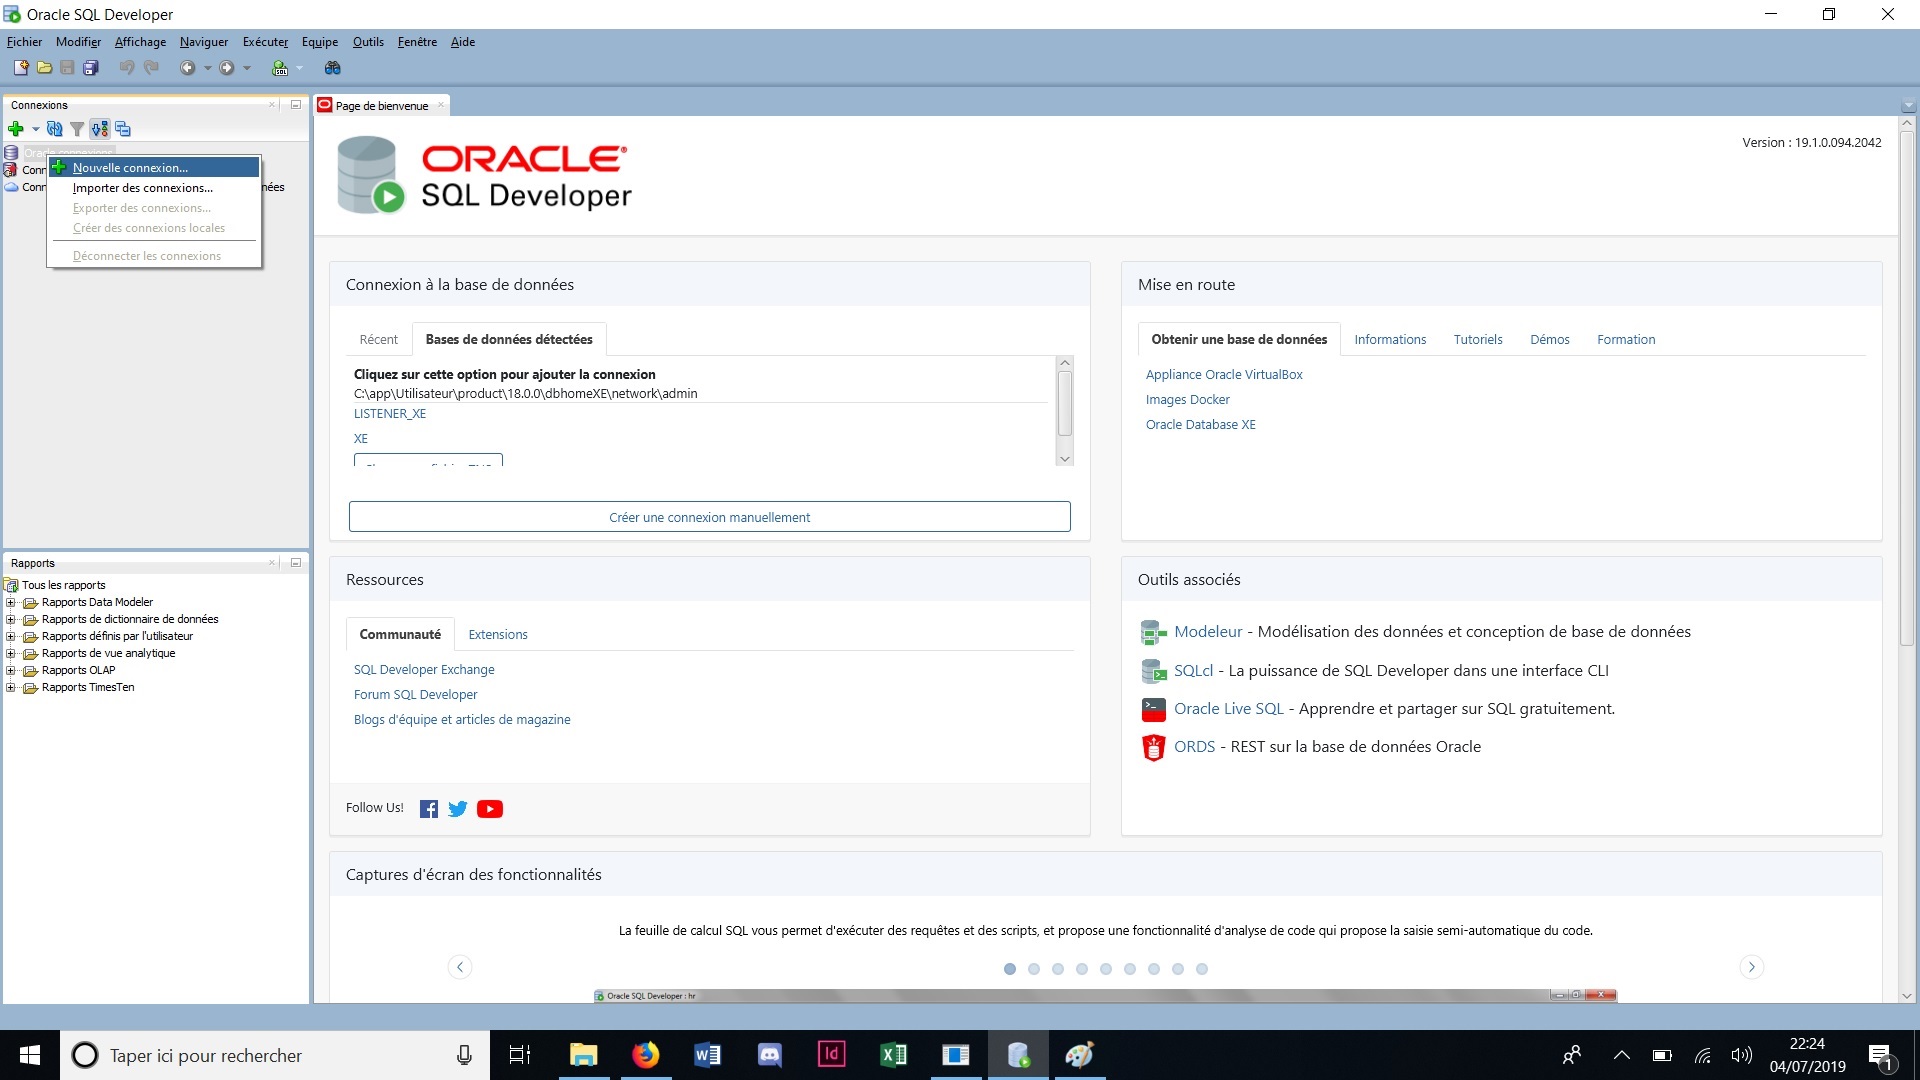Expand Rapports définis par l'utilisateur node
1920x1080 pixels.
coord(11,637)
